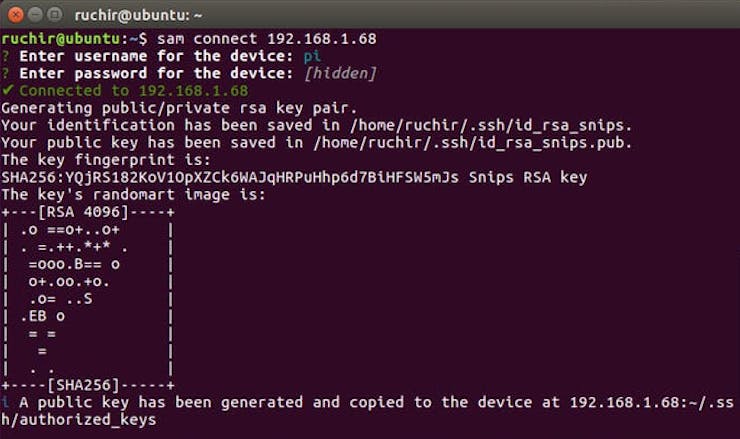
Task: Click the username value 'pi'
Action: pos(312,57)
